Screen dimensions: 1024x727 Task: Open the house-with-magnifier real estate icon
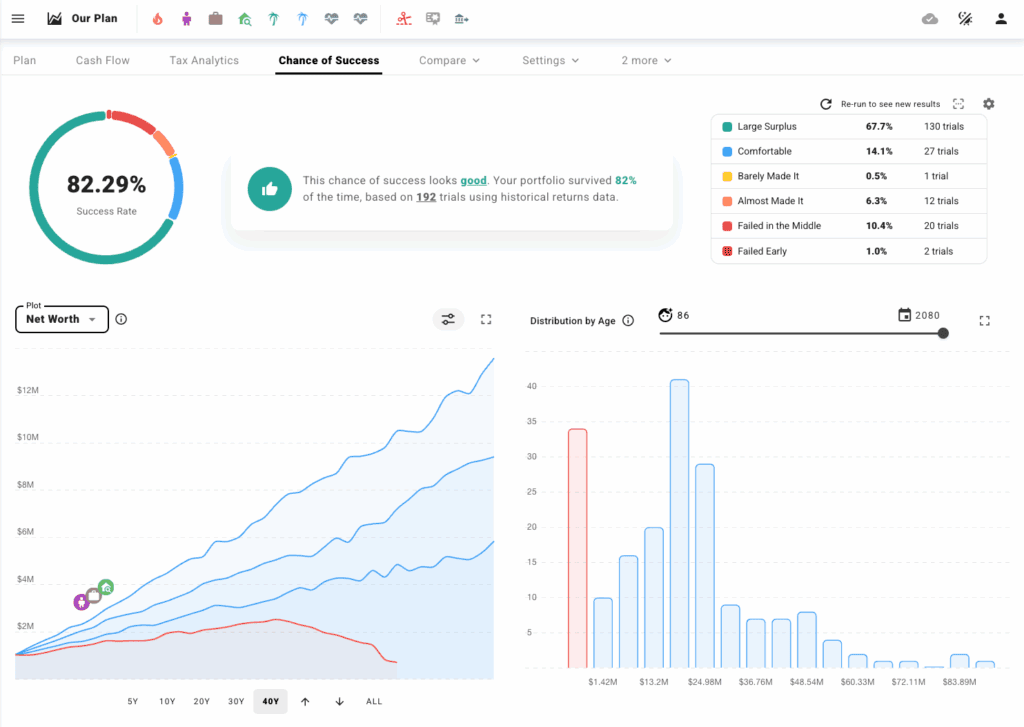tap(245, 18)
